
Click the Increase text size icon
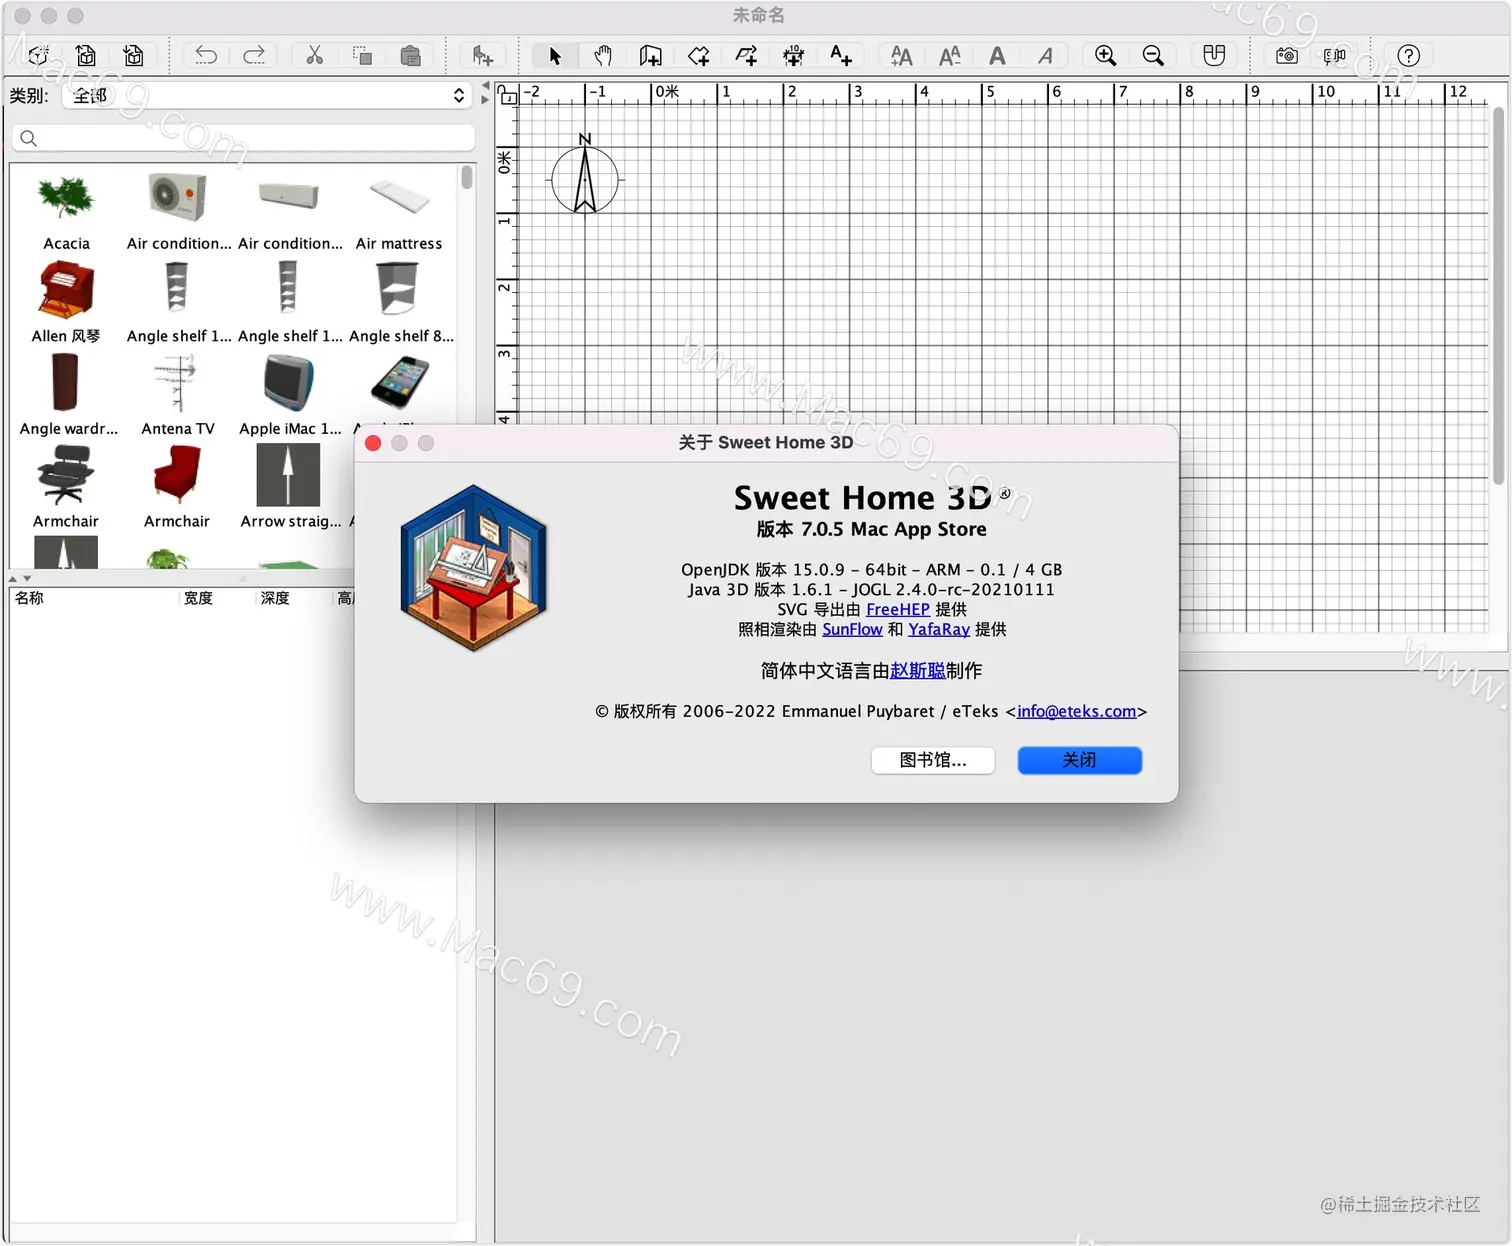(x=901, y=56)
